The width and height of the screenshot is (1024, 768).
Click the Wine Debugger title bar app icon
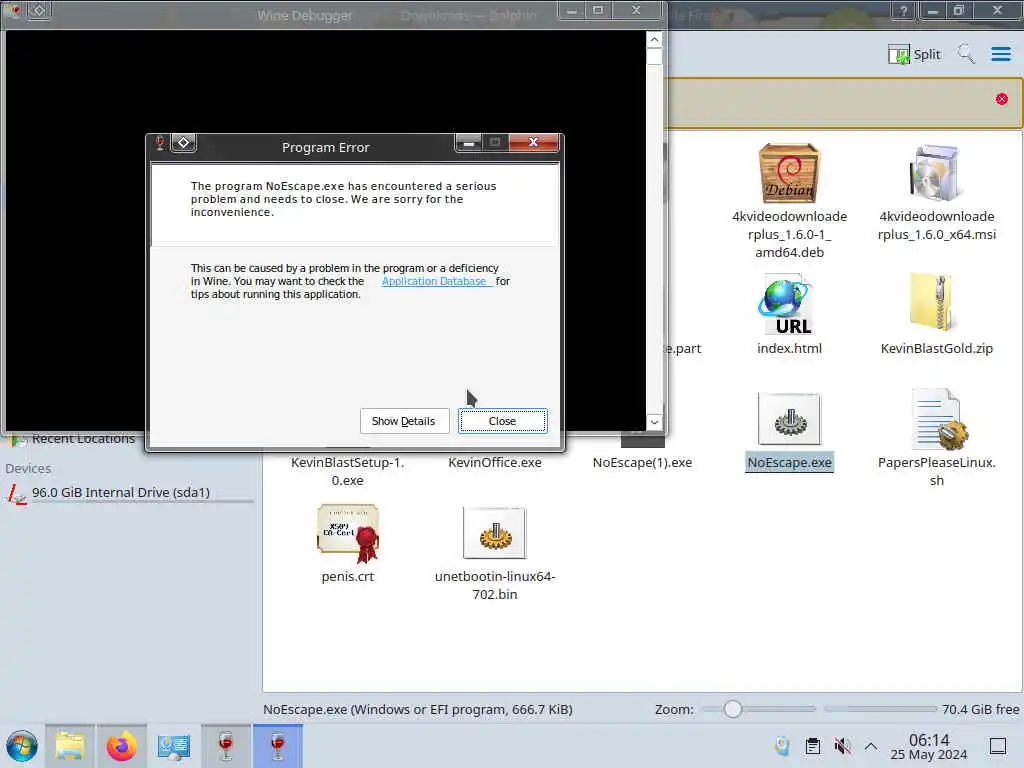pos(12,10)
